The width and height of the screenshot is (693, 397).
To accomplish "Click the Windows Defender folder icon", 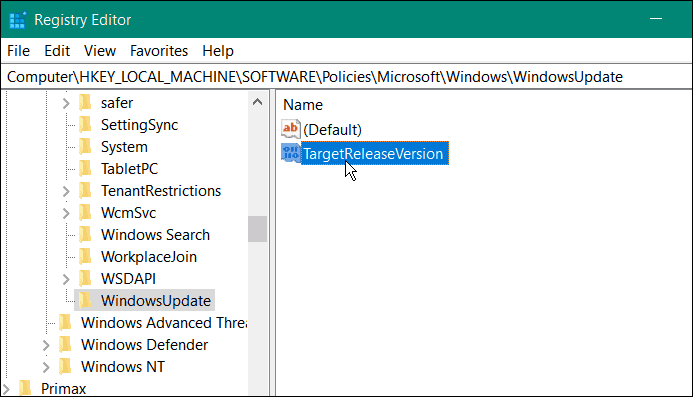I will pos(65,345).
